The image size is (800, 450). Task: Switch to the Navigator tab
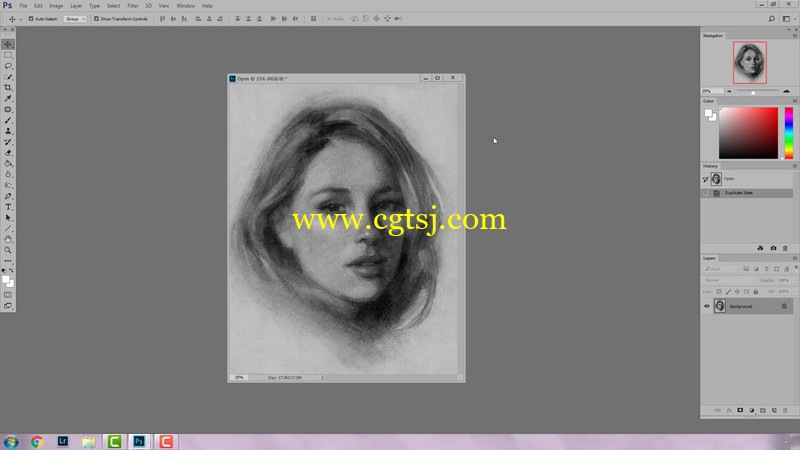click(x=713, y=36)
